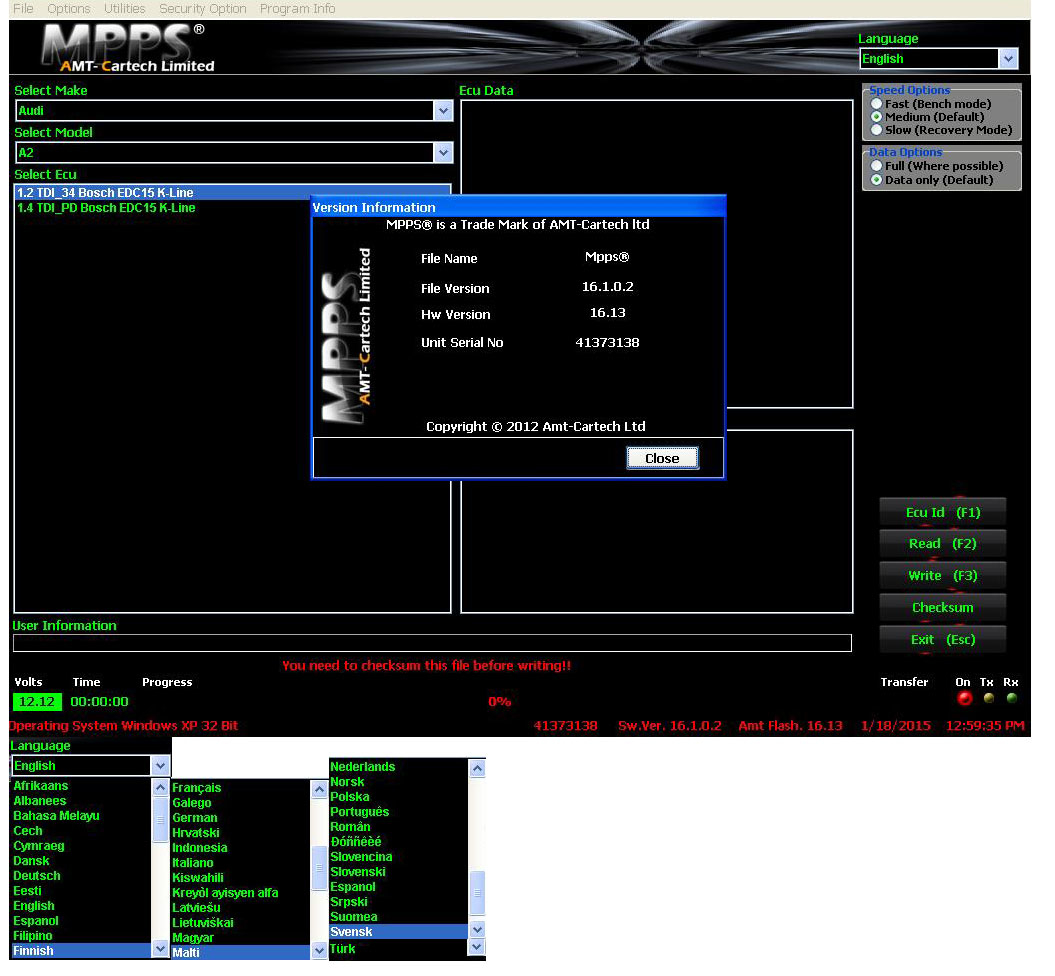Image resolution: width=1055 pixels, height=976 pixels.
Task: Click the red On transfer indicator
Action: (964, 699)
